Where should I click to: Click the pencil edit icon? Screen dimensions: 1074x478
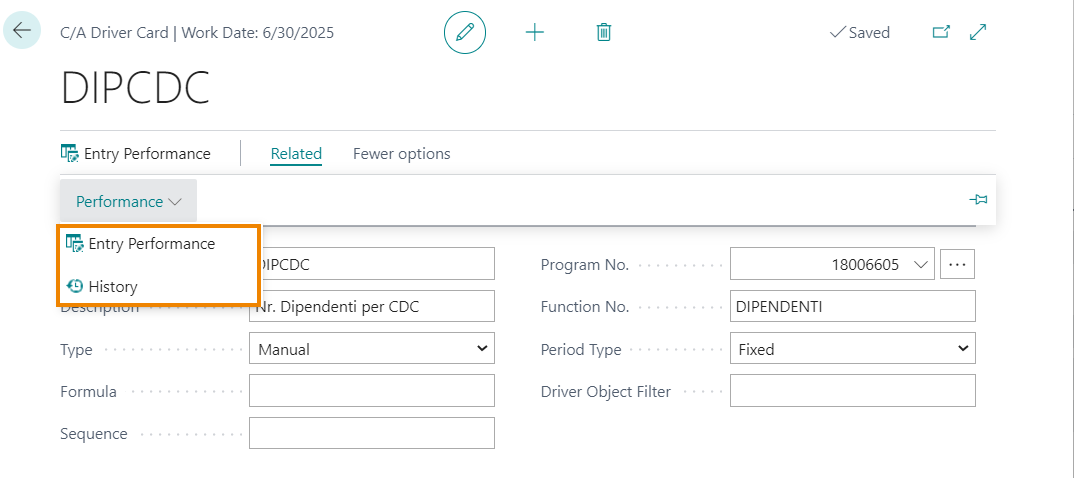(465, 32)
